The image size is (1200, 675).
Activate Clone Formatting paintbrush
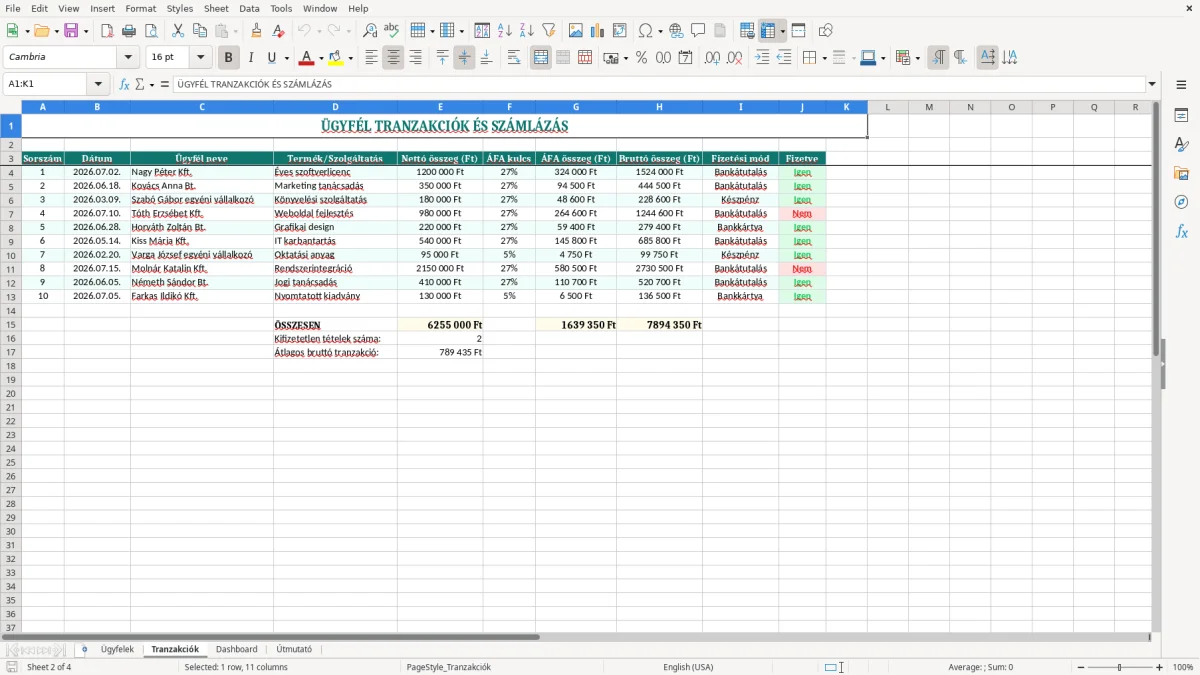[x=257, y=31]
